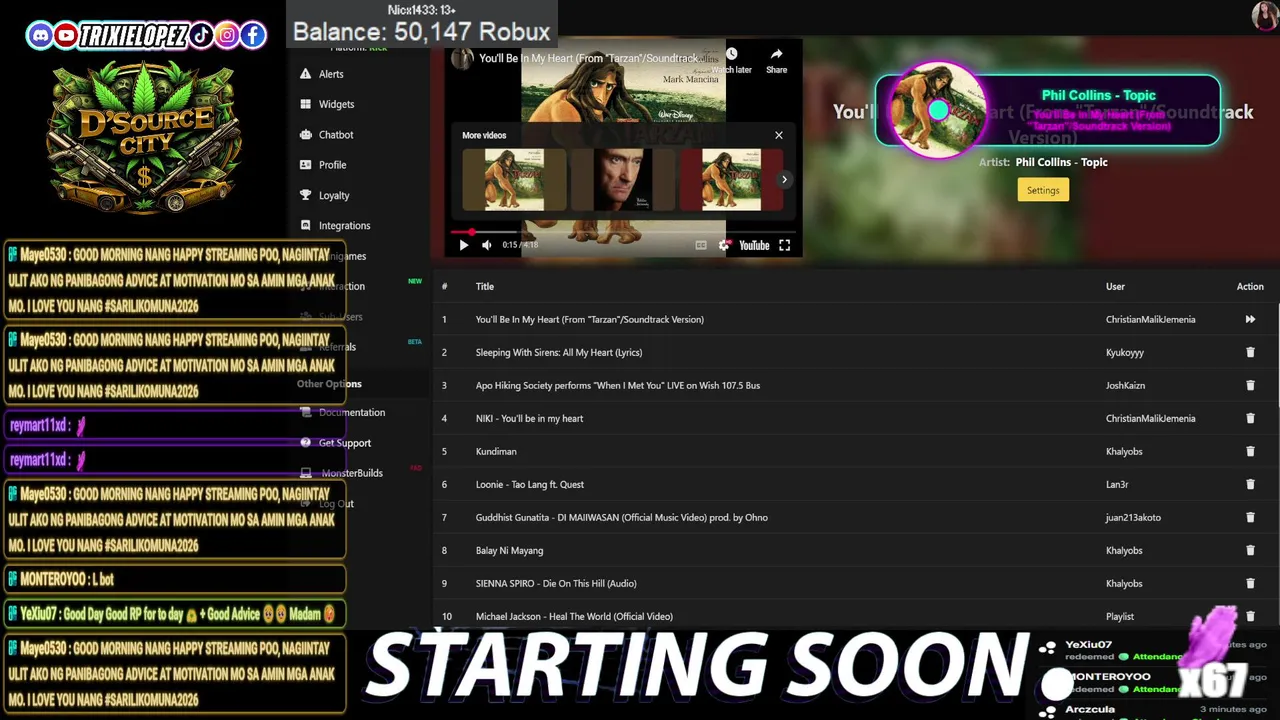
Task: Select the Phil Collins face thumbnail
Action: 623,180
